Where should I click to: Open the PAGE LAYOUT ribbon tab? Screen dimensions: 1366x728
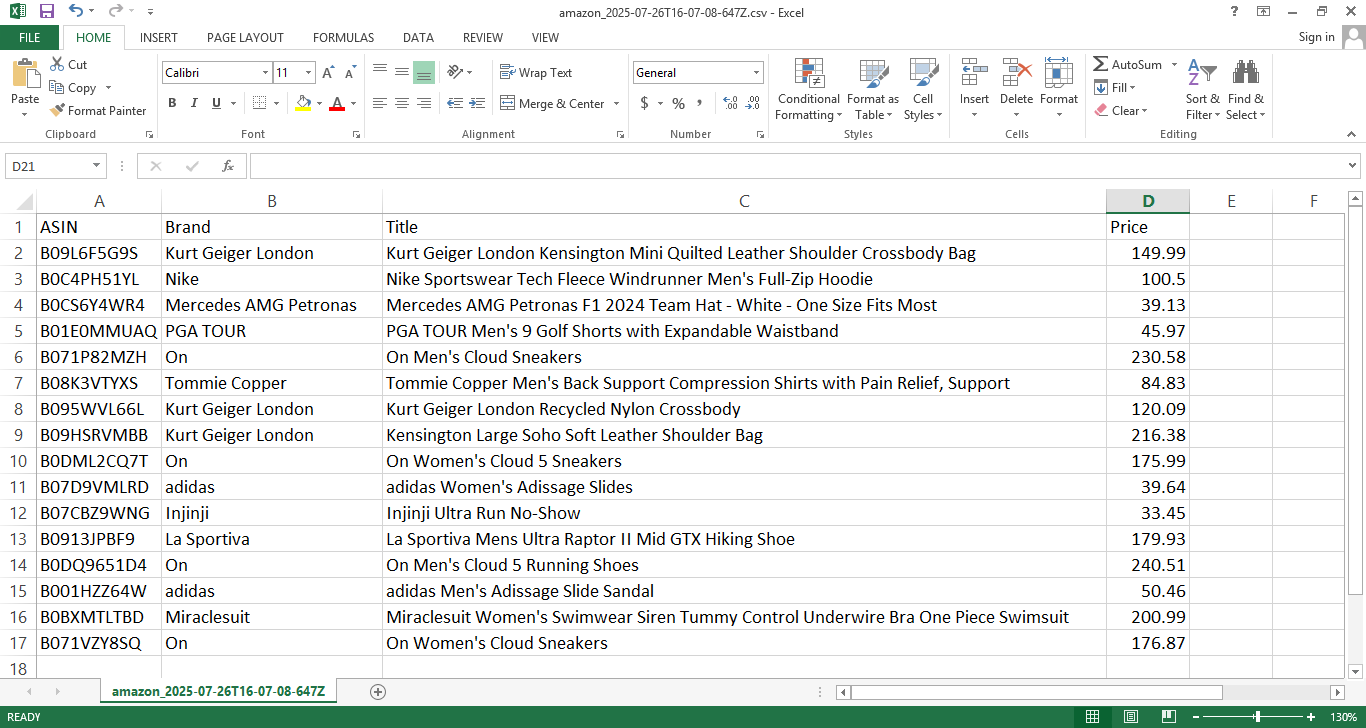(x=245, y=38)
